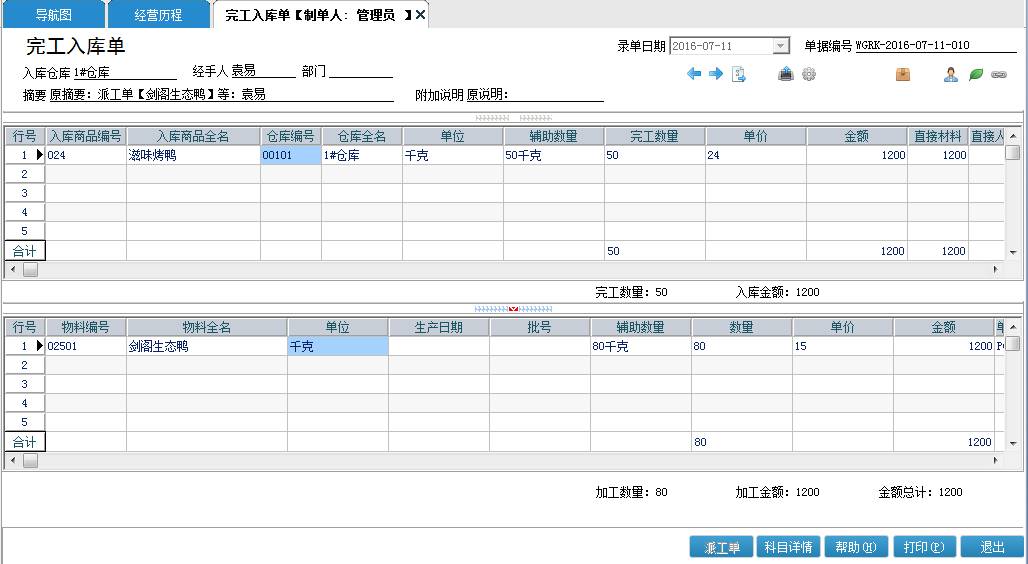Screen dimensions: 1028x564
Task: Click the 摘要 text field
Action: [222, 94]
